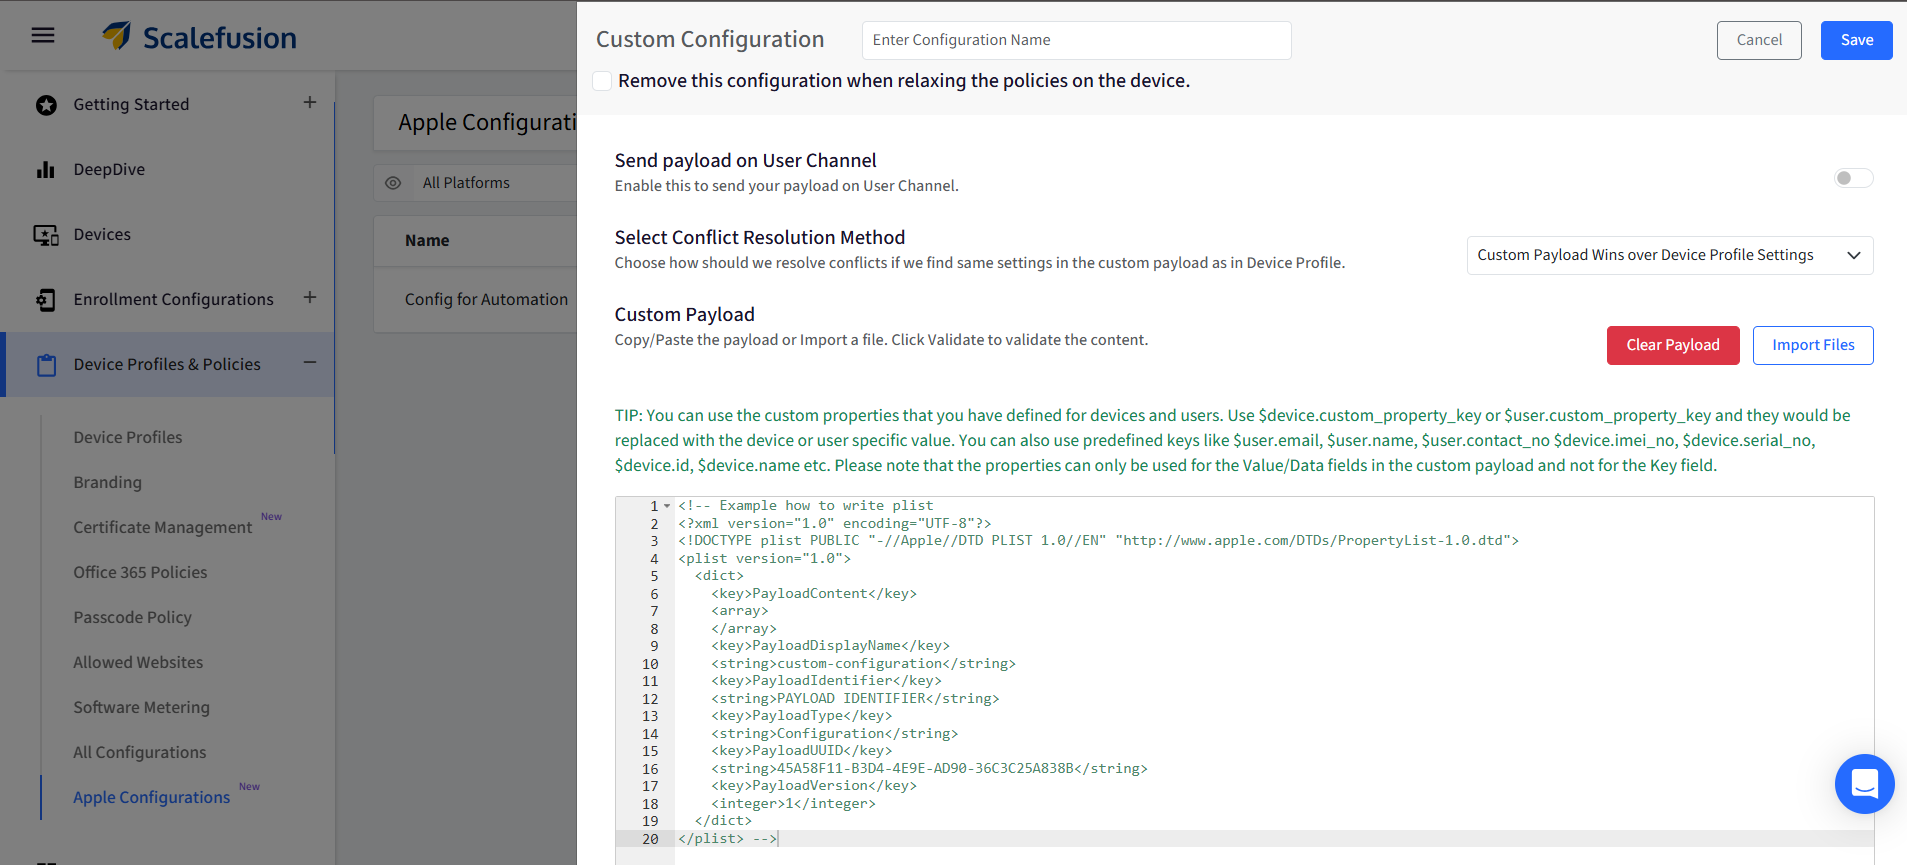Click the Device Profiles & Policies clipboard icon
This screenshot has width=1907, height=865.
point(46,365)
